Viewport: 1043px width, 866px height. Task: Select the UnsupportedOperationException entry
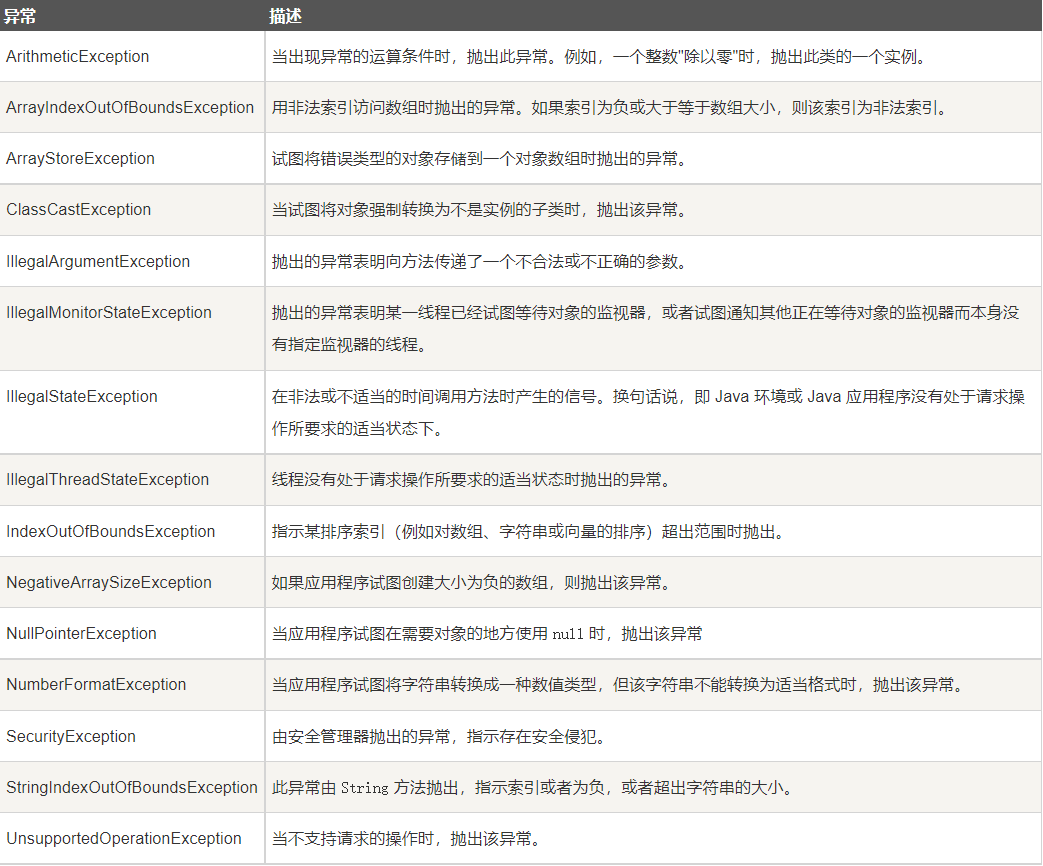tap(124, 839)
